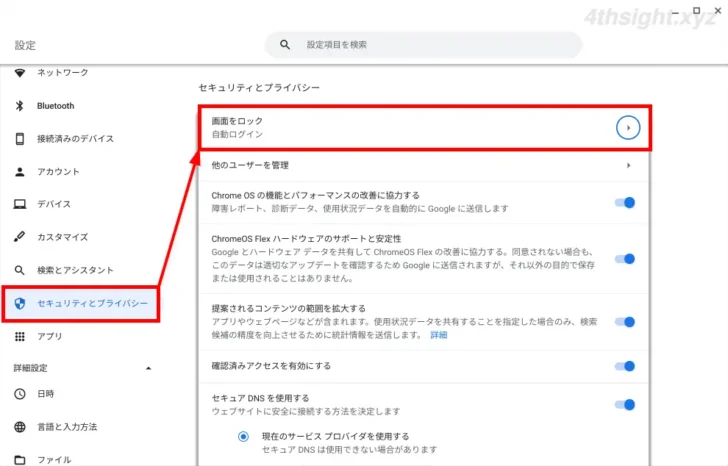Open ファイル settings section

tap(54, 460)
